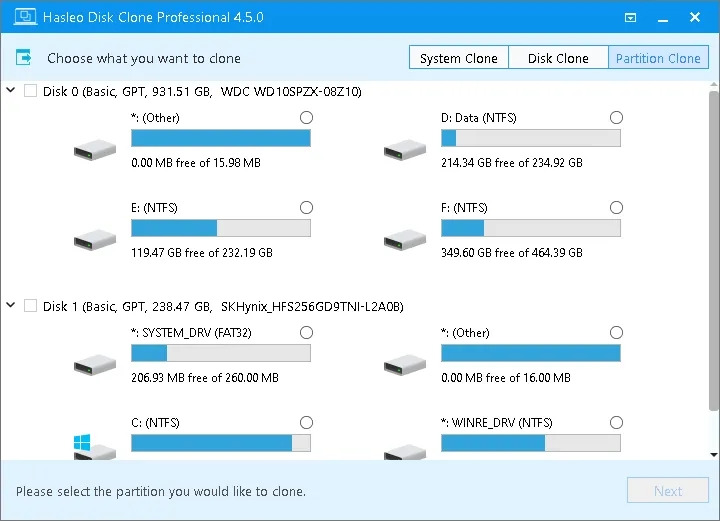Click the drive icon for D: Data (NTFS)
720x521 pixels.
[x=405, y=150]
